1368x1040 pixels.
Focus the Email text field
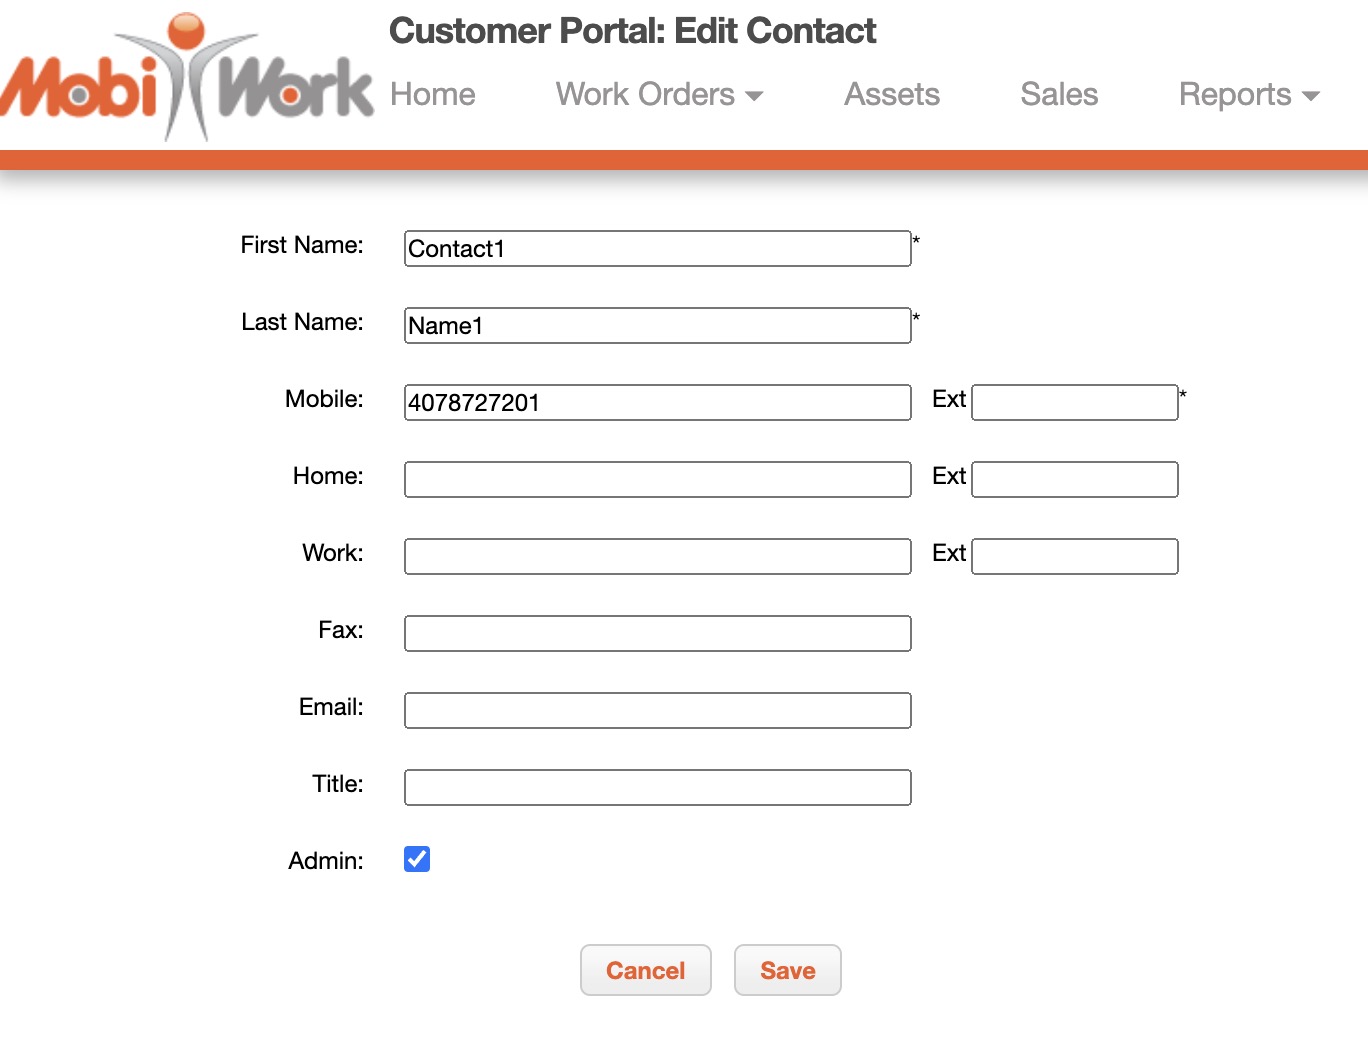[657, 711]
